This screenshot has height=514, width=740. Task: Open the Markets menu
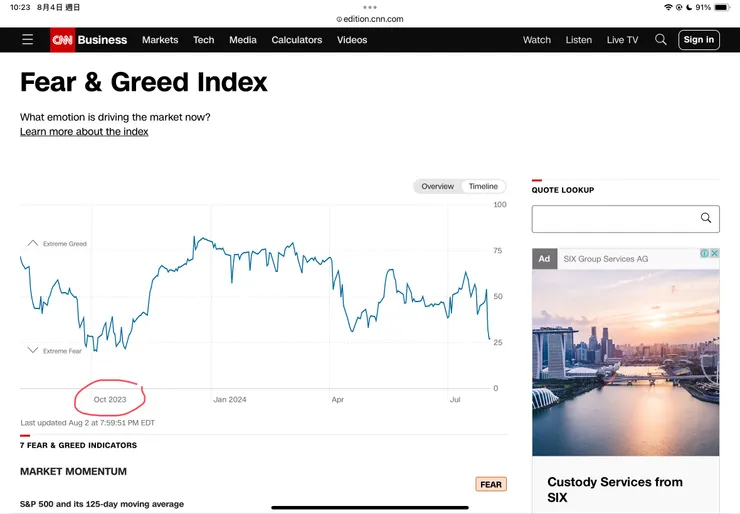(160, 40)
